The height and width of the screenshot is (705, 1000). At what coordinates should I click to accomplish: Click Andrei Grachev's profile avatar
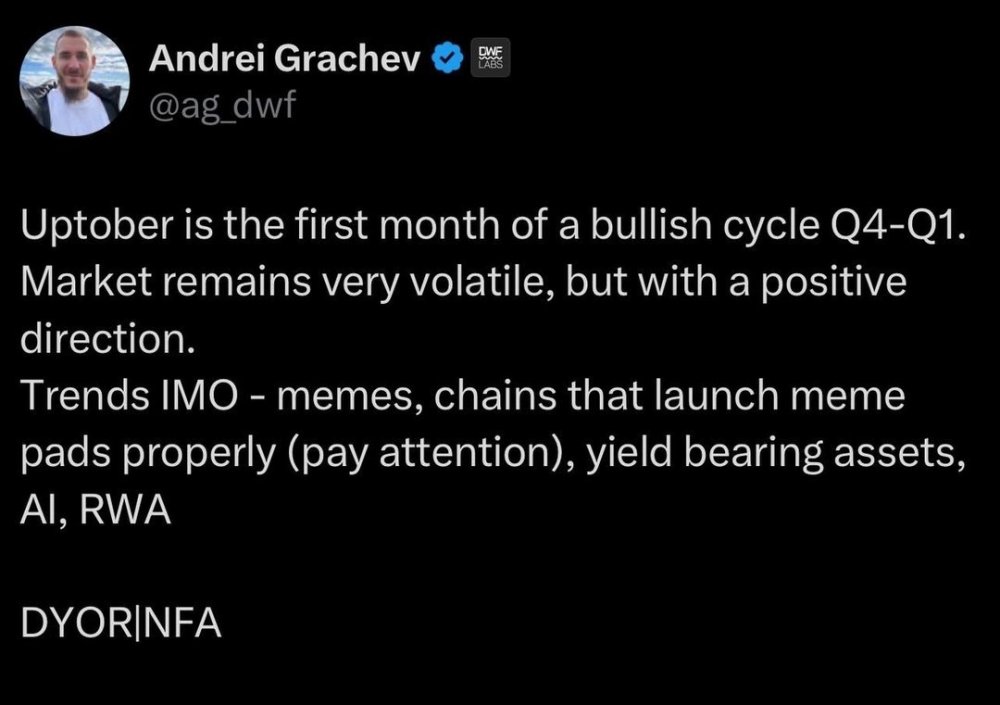coord(76,81)
